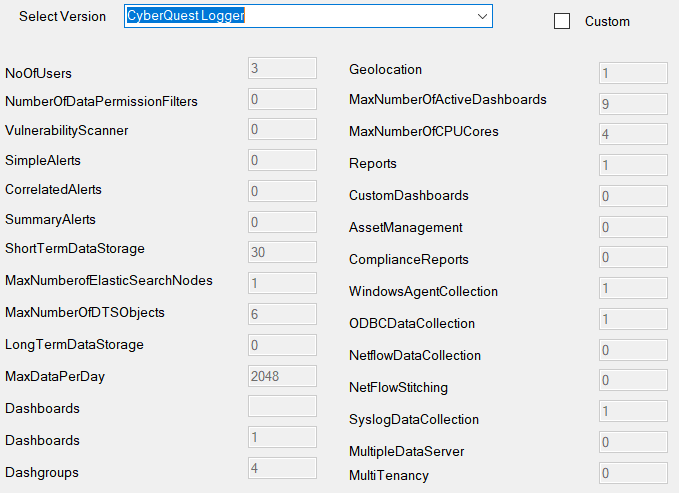This screenshot has height=493, width=679.
Task: Click the LongTermDataStorage value field
Action: pos(282,345)
